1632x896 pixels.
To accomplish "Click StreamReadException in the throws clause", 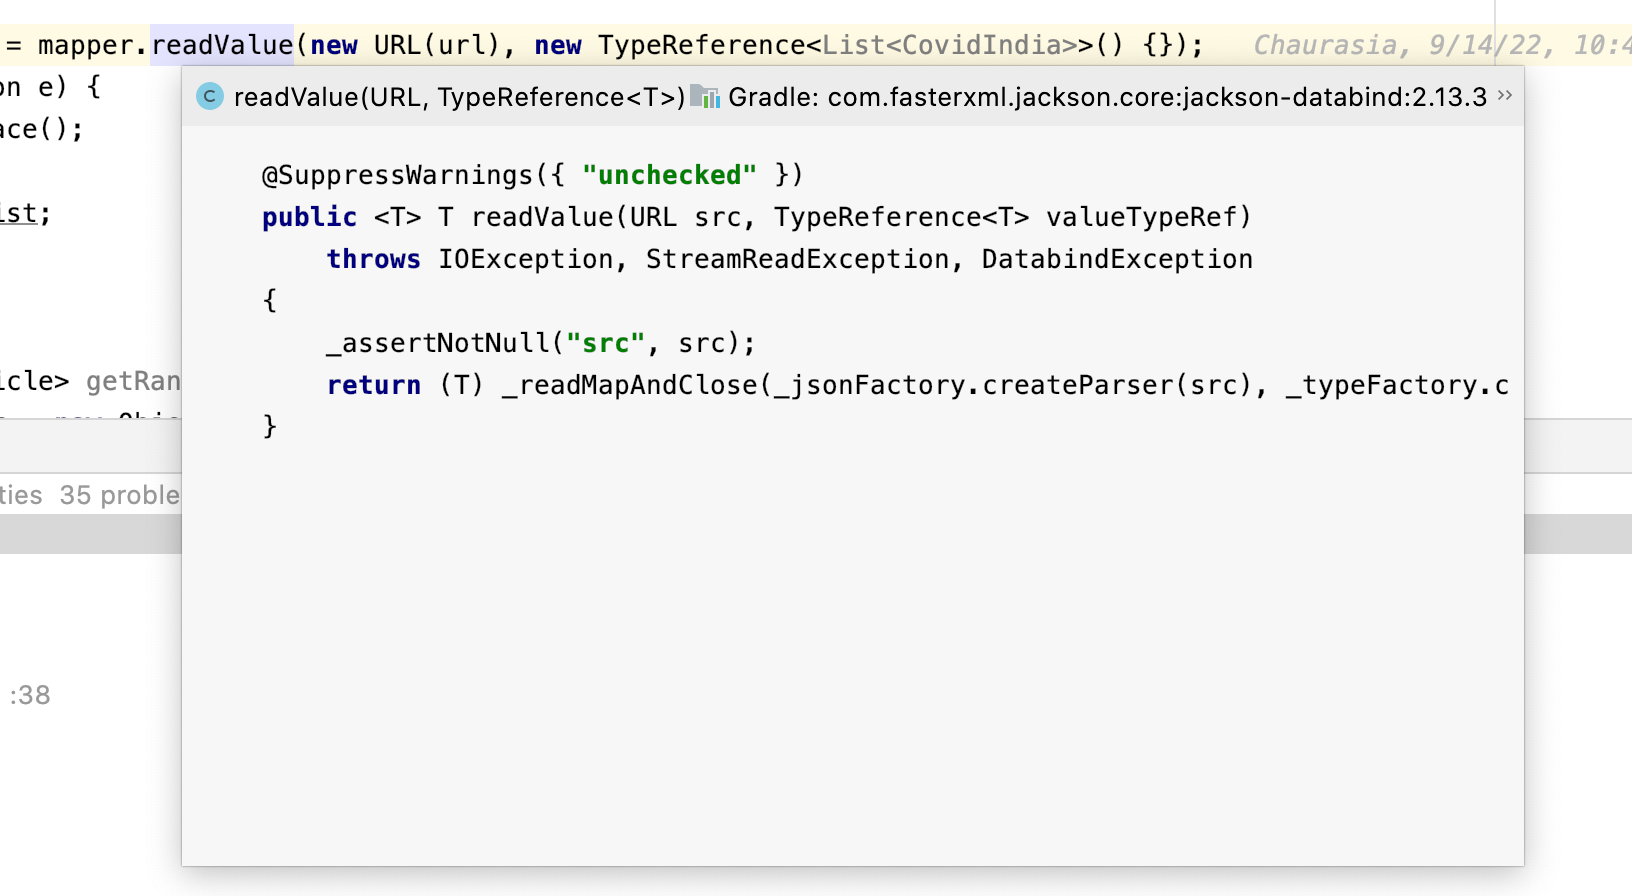I will (x=797, y=259).
